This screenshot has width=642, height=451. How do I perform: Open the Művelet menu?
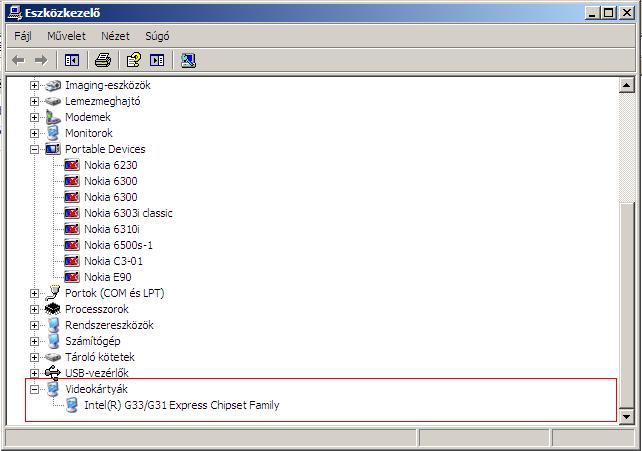click(x=66, y=36)
